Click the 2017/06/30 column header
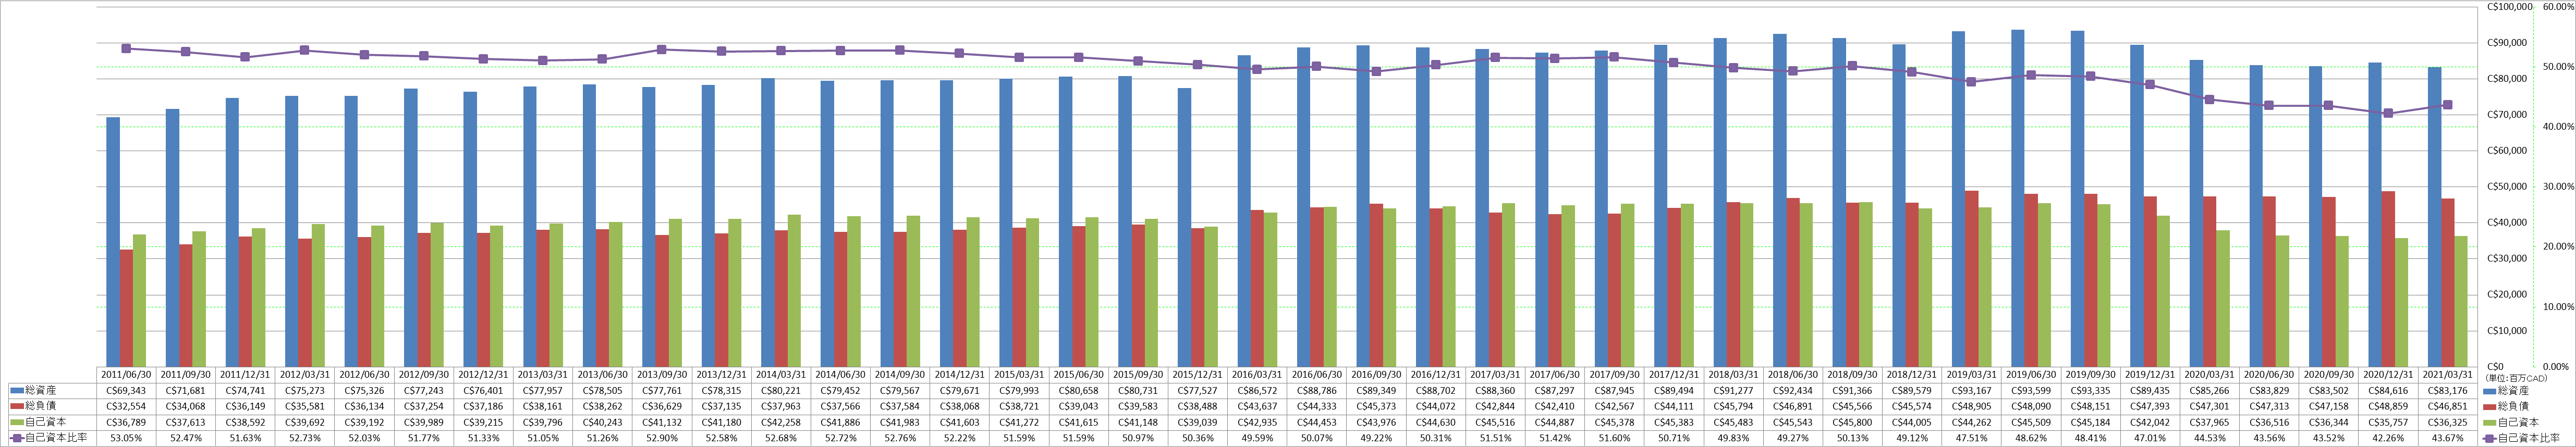The height and width of the screenshot is (447, 2576). (1556, 374)
